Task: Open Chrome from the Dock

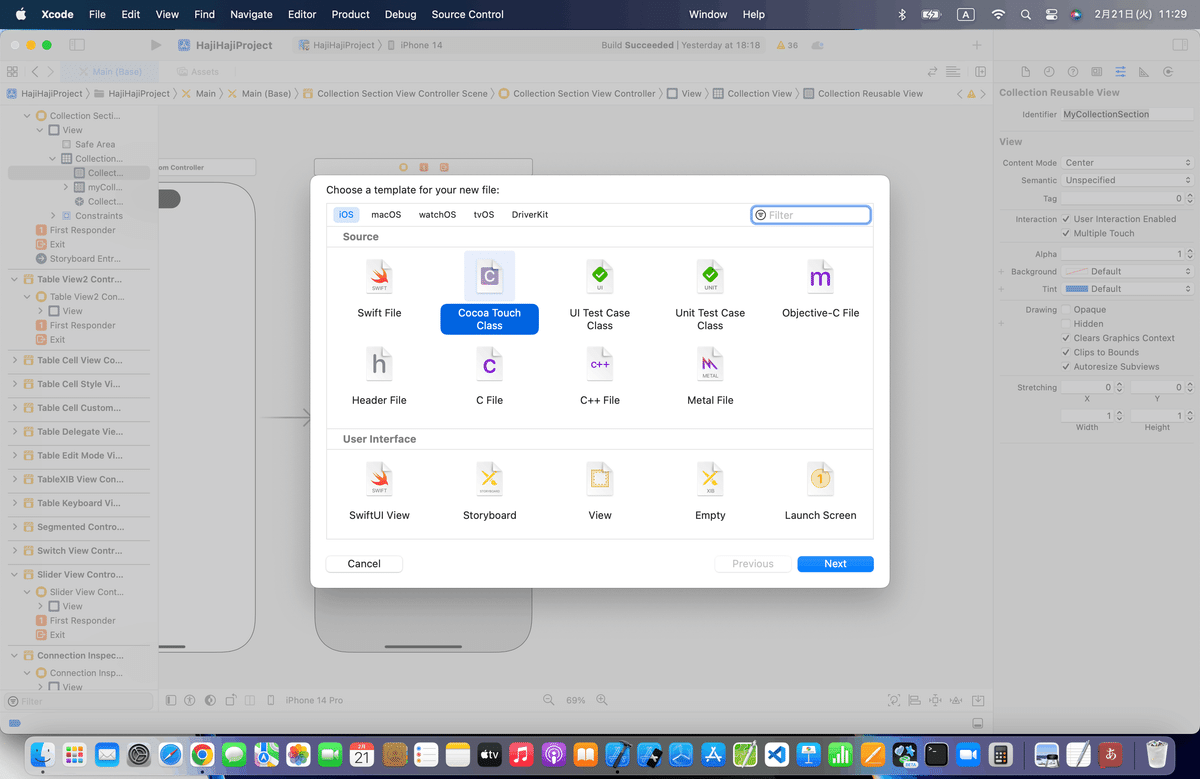Action: click(202, 753)
